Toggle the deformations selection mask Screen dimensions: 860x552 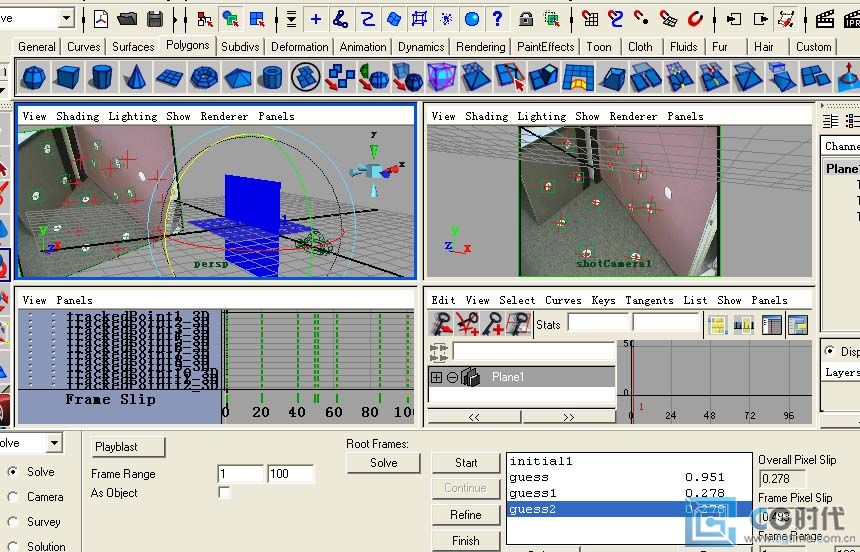tap(420, 19)
